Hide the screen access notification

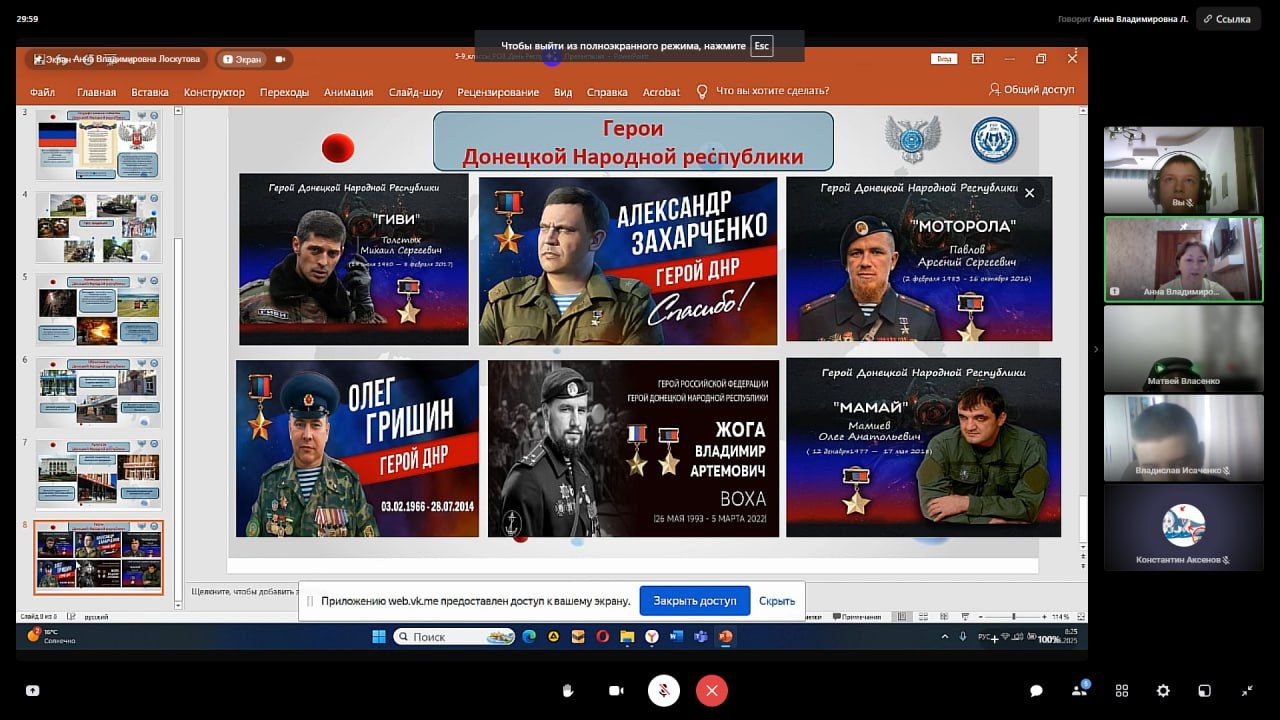[776, 601]
